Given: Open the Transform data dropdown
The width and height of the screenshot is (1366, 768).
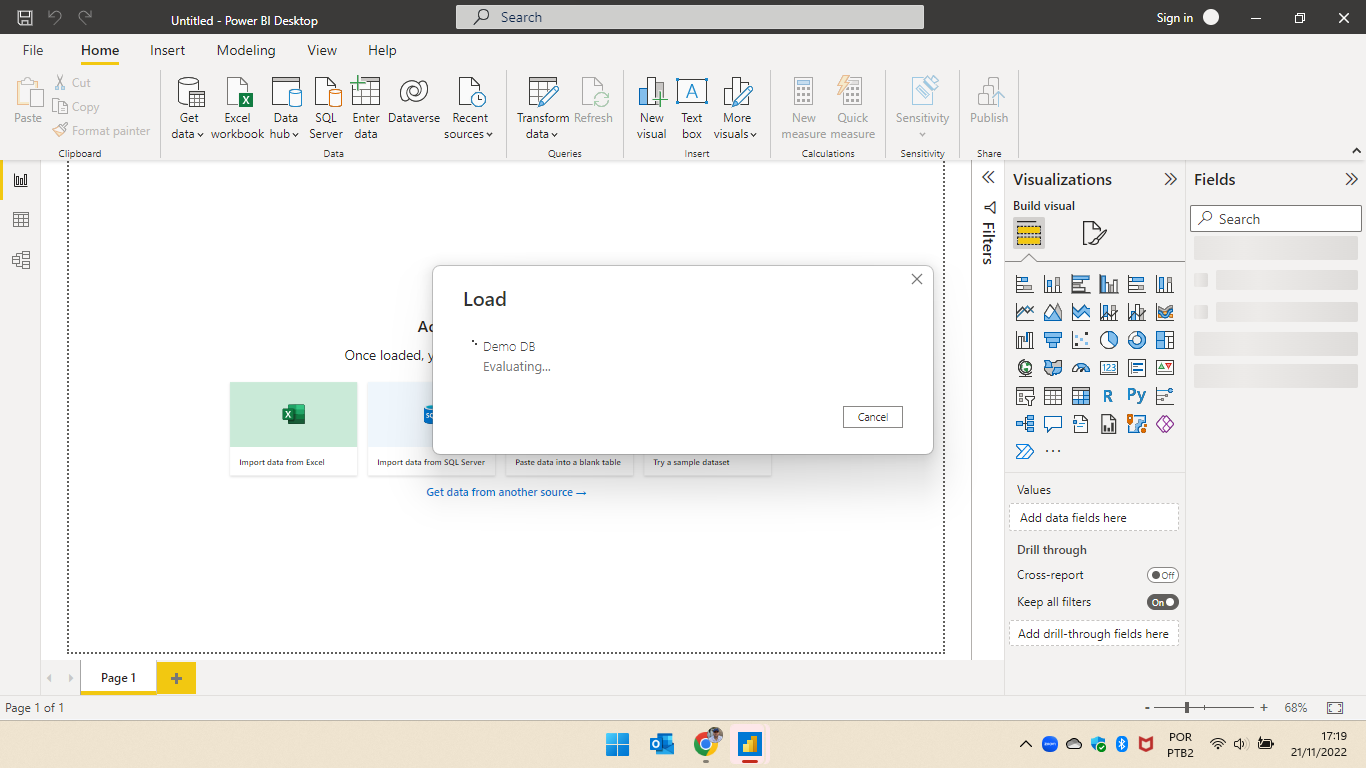Looking at the screenshot, I should [x=543, y=108].
